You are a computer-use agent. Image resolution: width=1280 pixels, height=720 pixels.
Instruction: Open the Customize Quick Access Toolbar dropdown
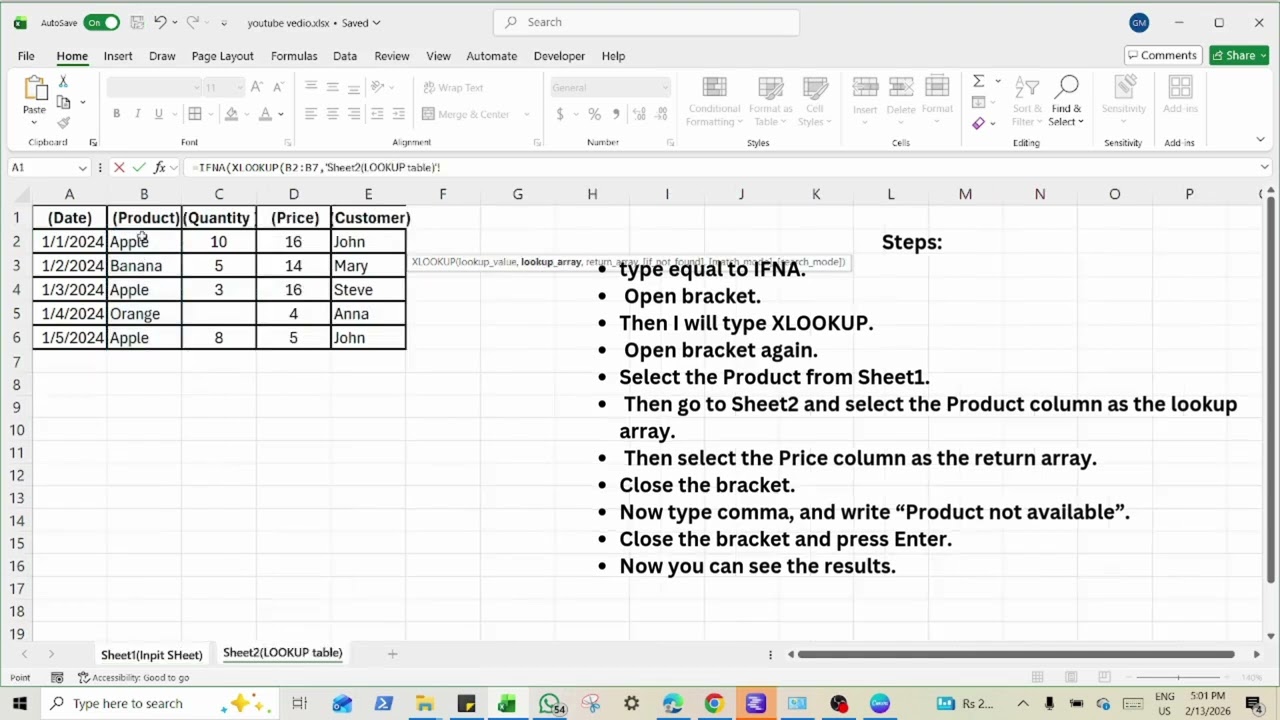pyautogui.click(x=224, y=22)
